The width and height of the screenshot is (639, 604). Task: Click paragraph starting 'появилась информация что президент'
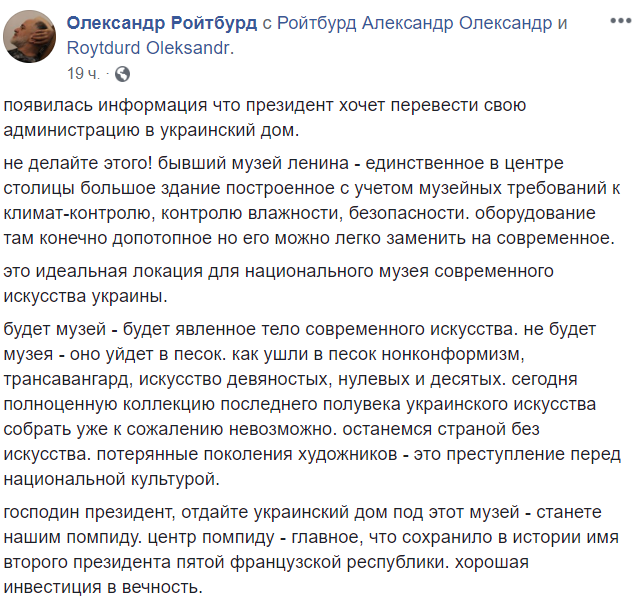click(x=265, y=118)
